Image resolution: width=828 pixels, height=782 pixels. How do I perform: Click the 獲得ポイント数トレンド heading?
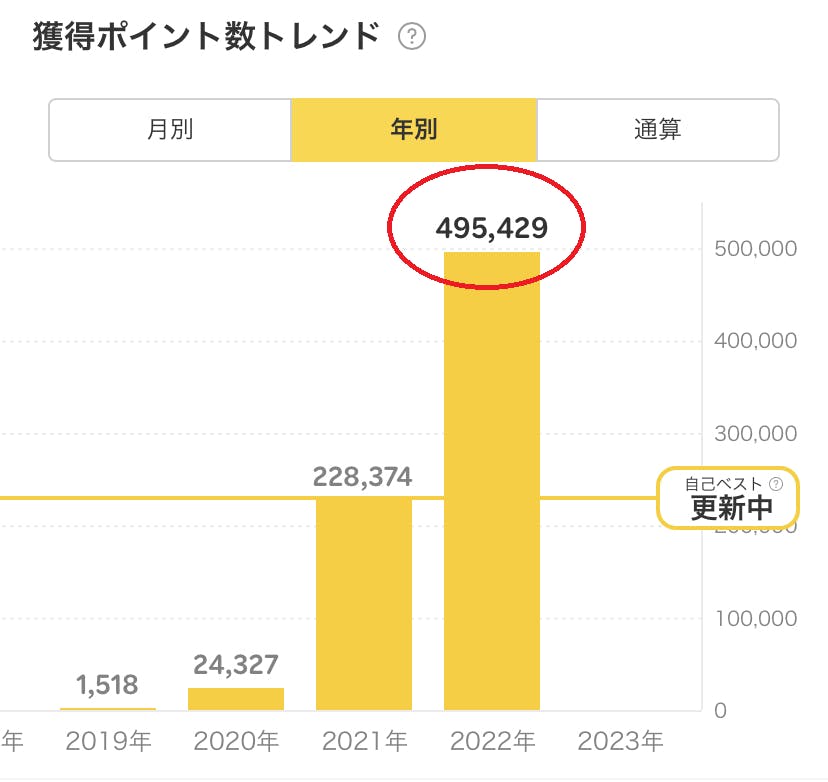(x=207, y=37)
